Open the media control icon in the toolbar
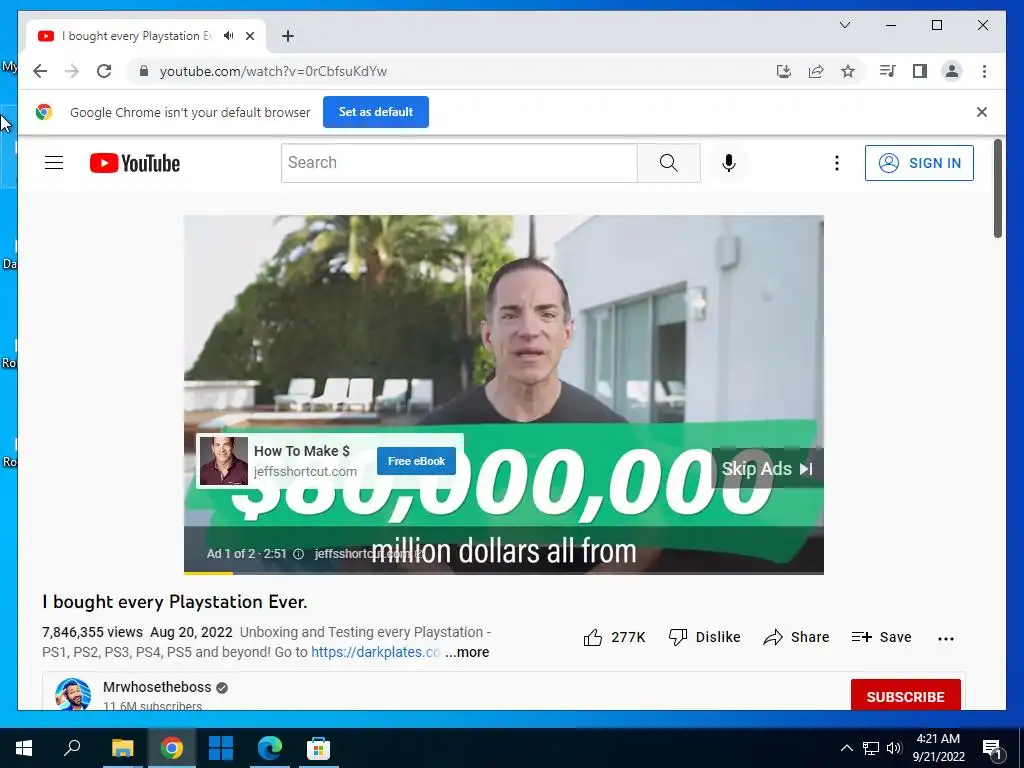 click(887, 71)
